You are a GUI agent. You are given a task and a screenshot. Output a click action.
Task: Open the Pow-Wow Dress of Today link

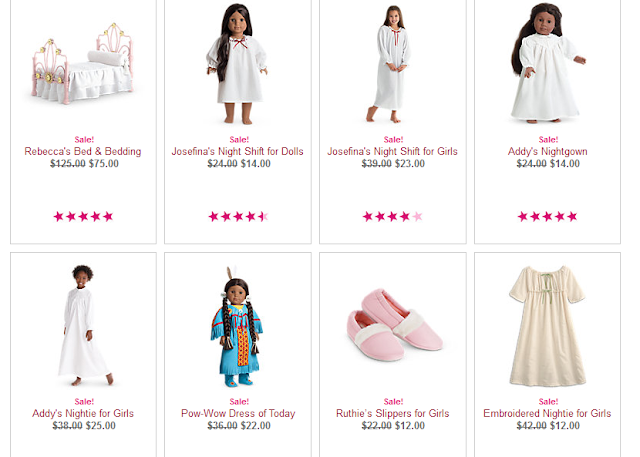(238, 414)
